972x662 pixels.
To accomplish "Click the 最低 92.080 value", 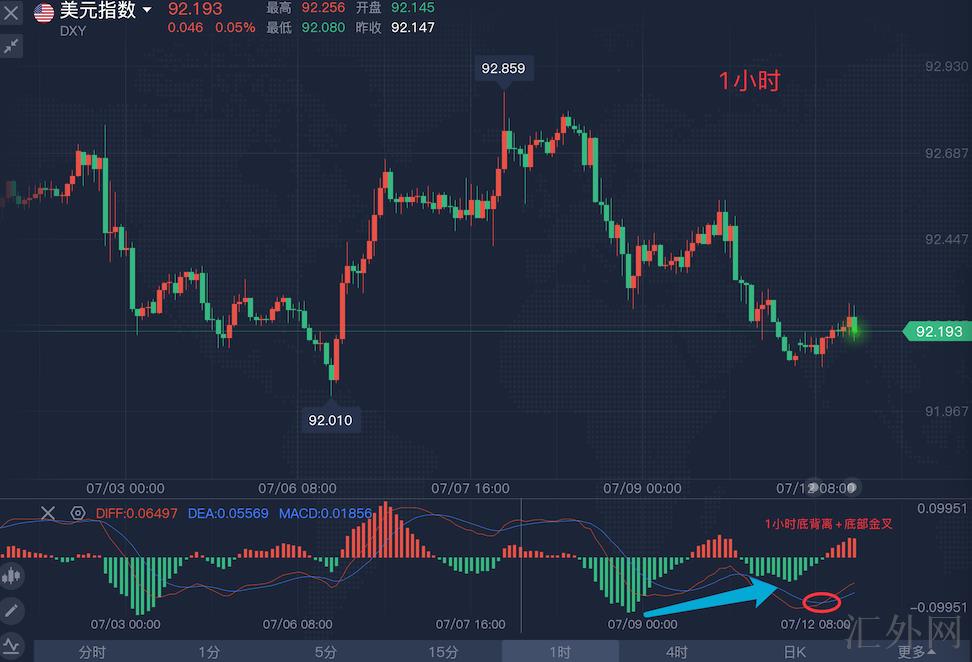I will (323, 27).
